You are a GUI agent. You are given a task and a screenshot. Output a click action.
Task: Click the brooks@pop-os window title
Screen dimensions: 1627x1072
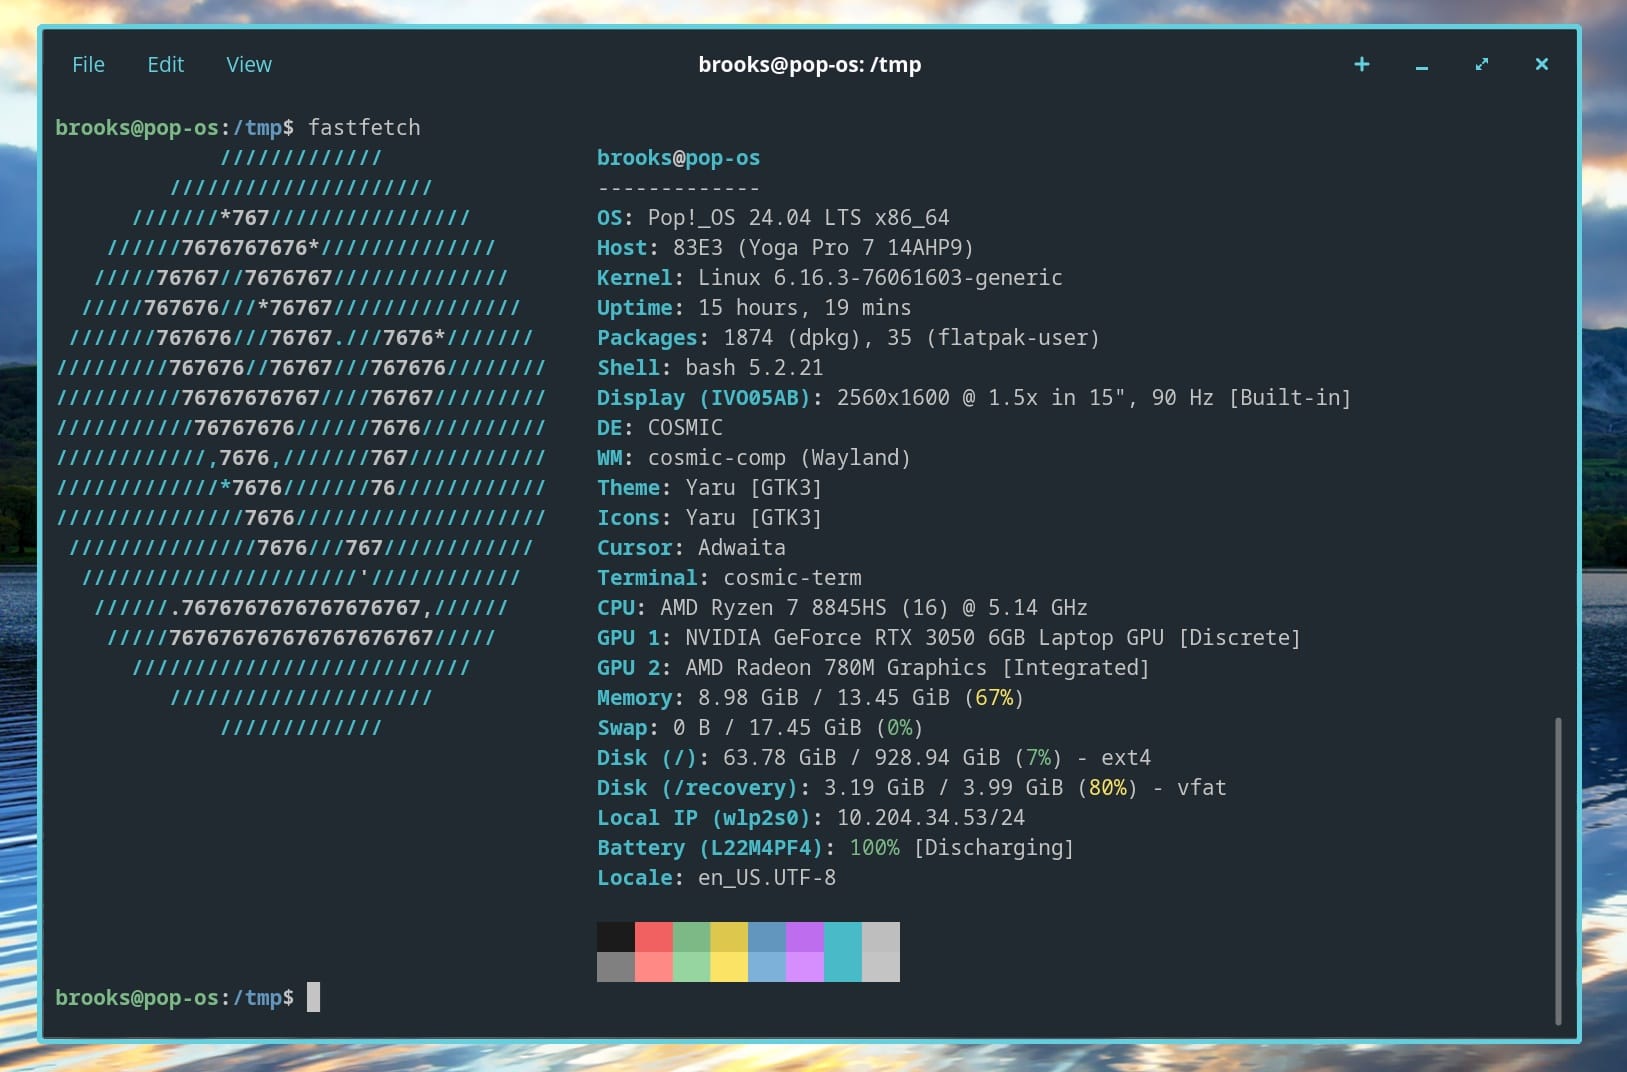pyautogui.click(x=810, y=64)
